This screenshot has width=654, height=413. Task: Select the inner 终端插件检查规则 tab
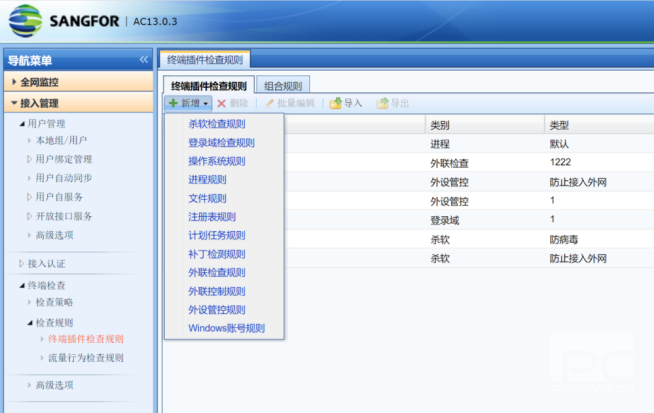[209, 86]
